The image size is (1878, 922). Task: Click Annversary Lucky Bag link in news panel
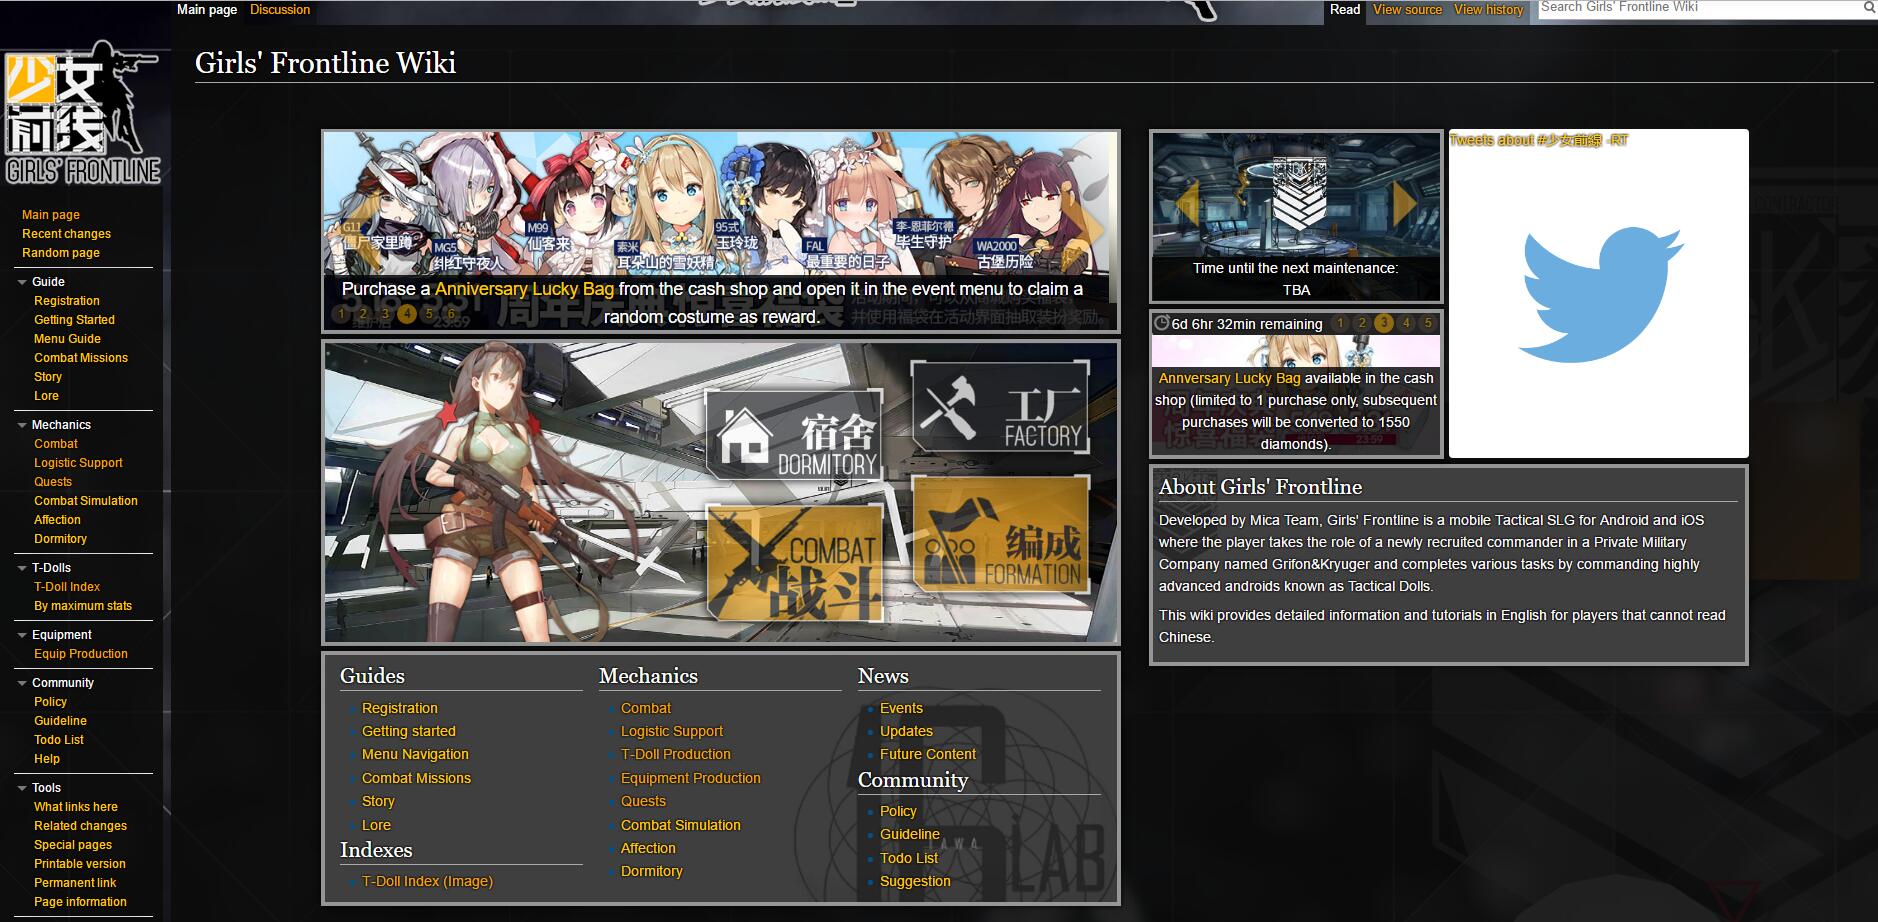click(x=1229, y=378)
